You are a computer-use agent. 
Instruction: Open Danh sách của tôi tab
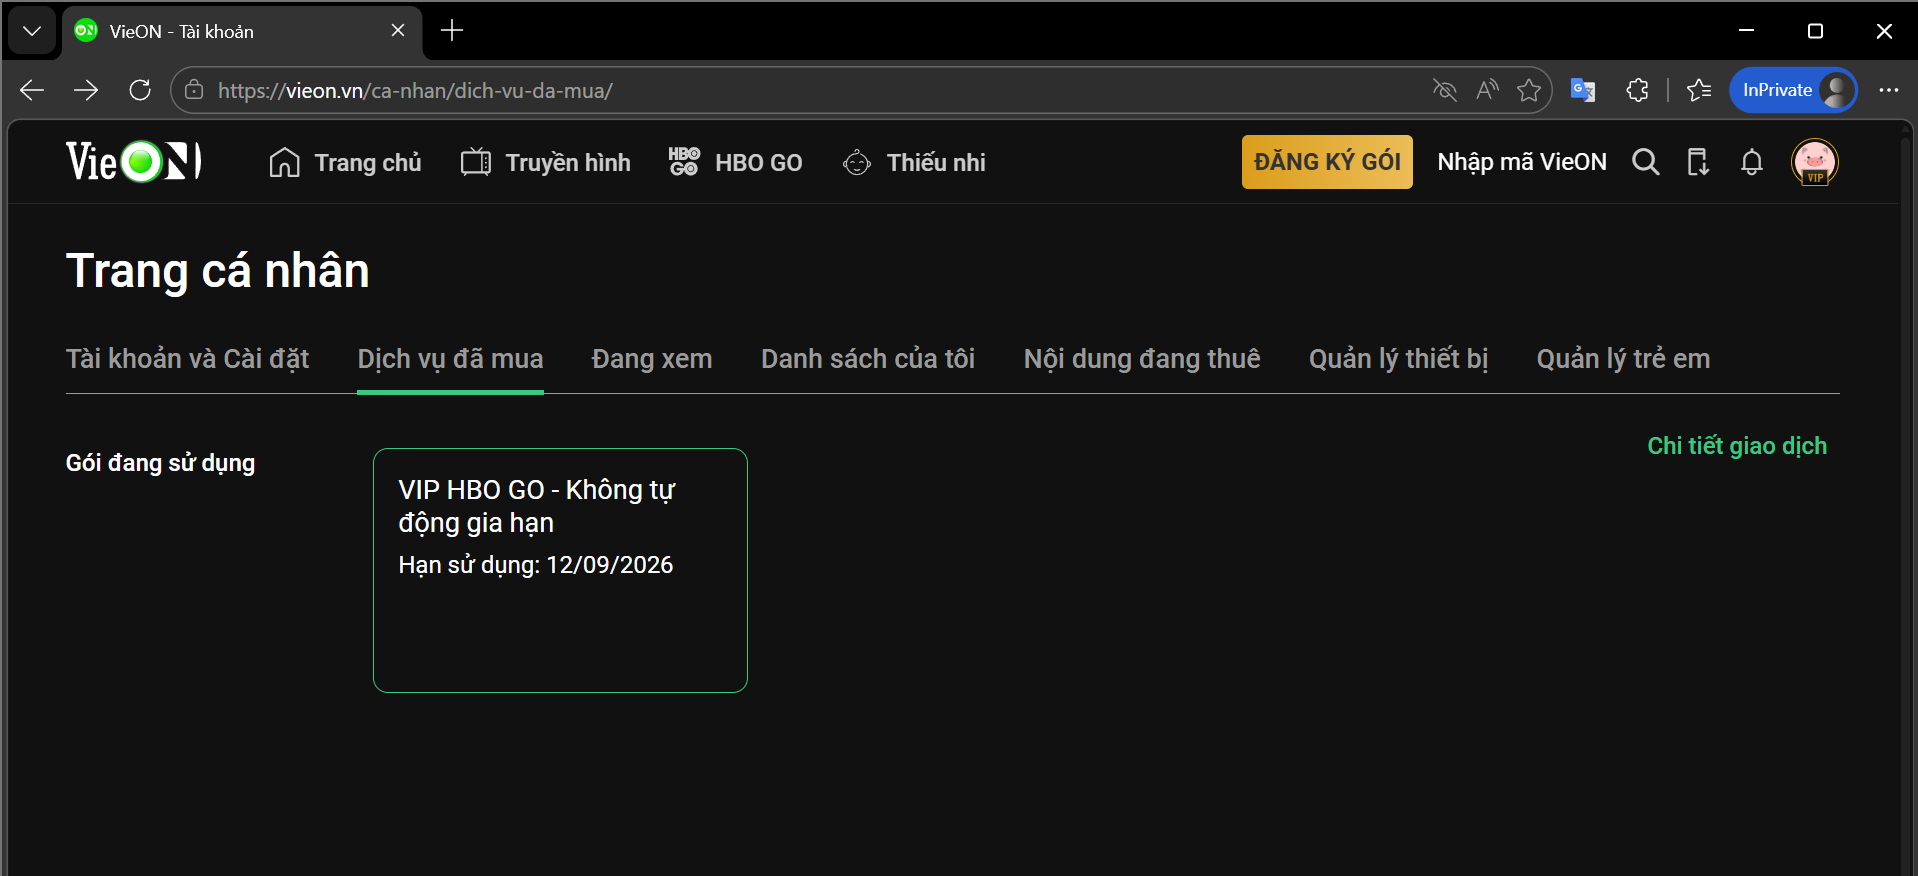[x=868, y=359]
